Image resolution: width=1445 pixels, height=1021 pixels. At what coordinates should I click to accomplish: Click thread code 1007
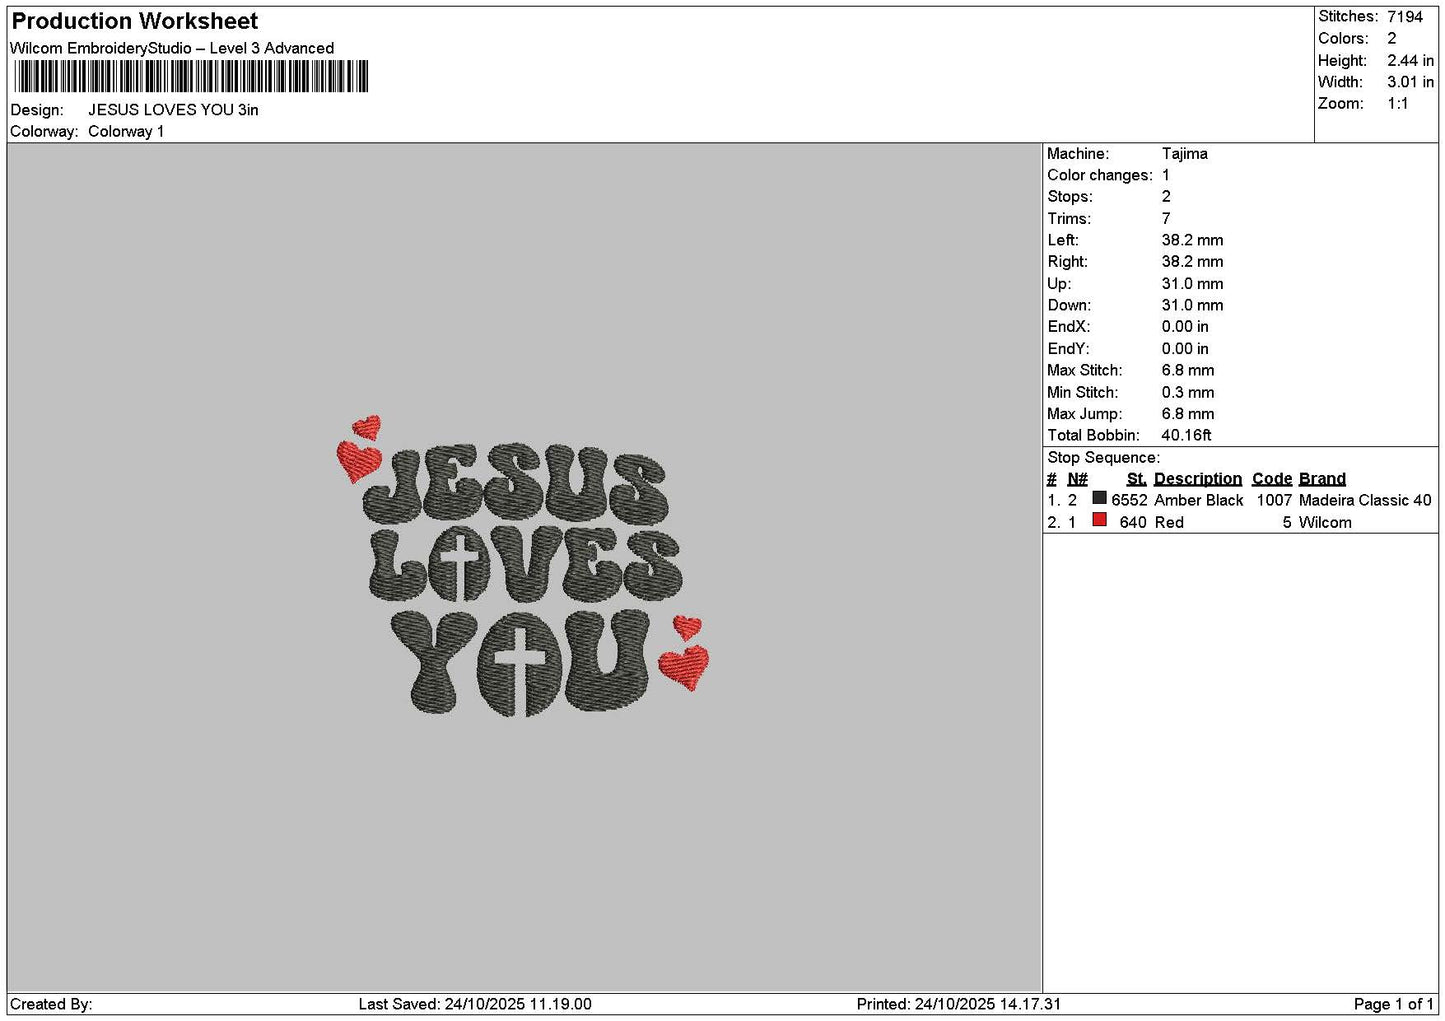(x=1274, y=501)
